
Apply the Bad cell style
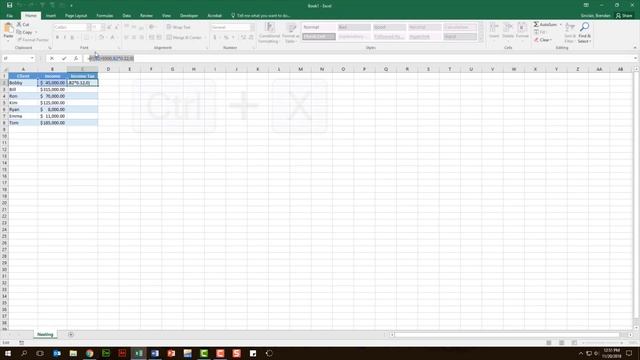tap(354, 27)
